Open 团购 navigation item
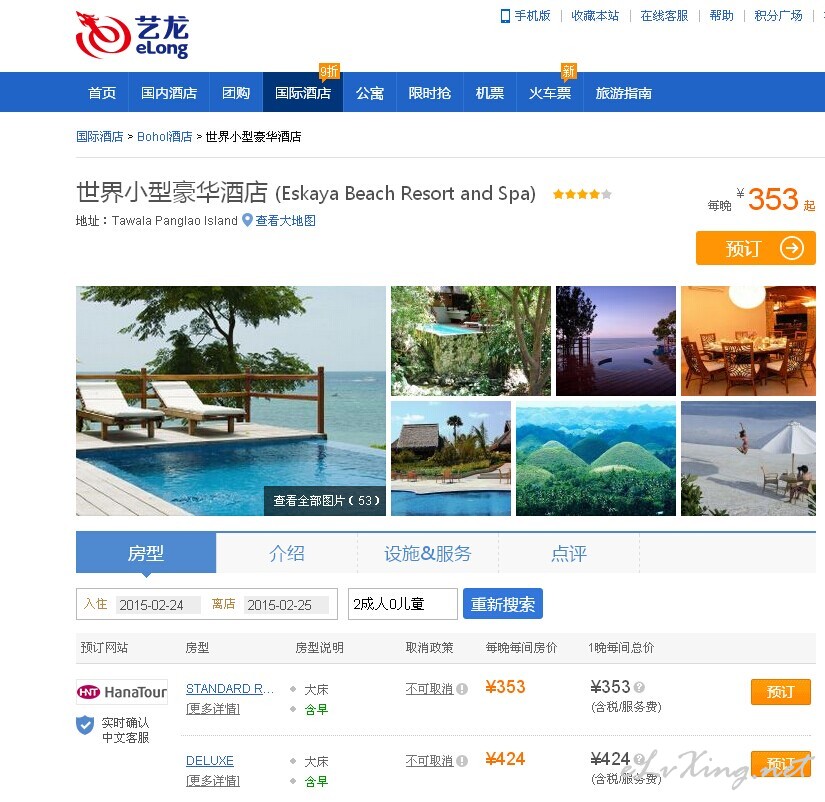 (236, 93)
